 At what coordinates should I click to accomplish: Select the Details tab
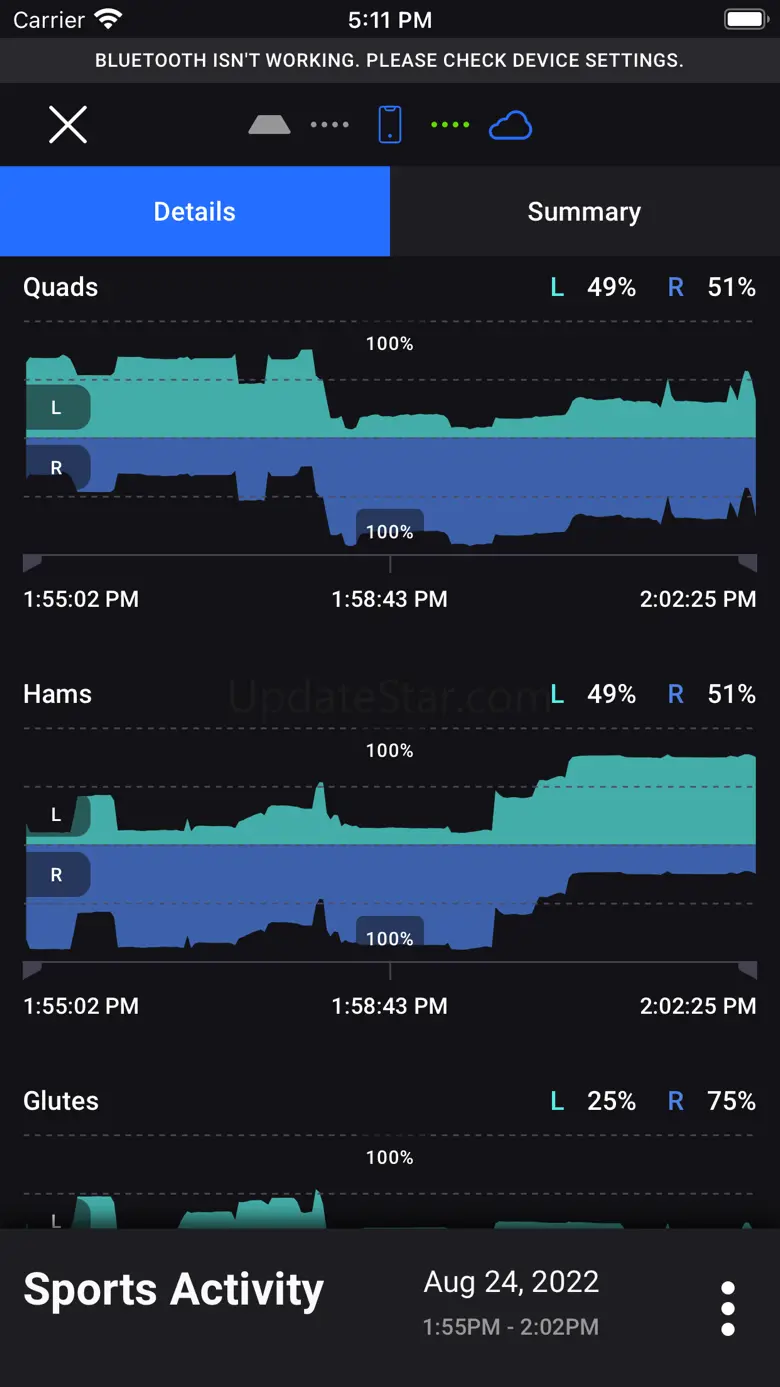pyautogui.click(x=195, y=212)
